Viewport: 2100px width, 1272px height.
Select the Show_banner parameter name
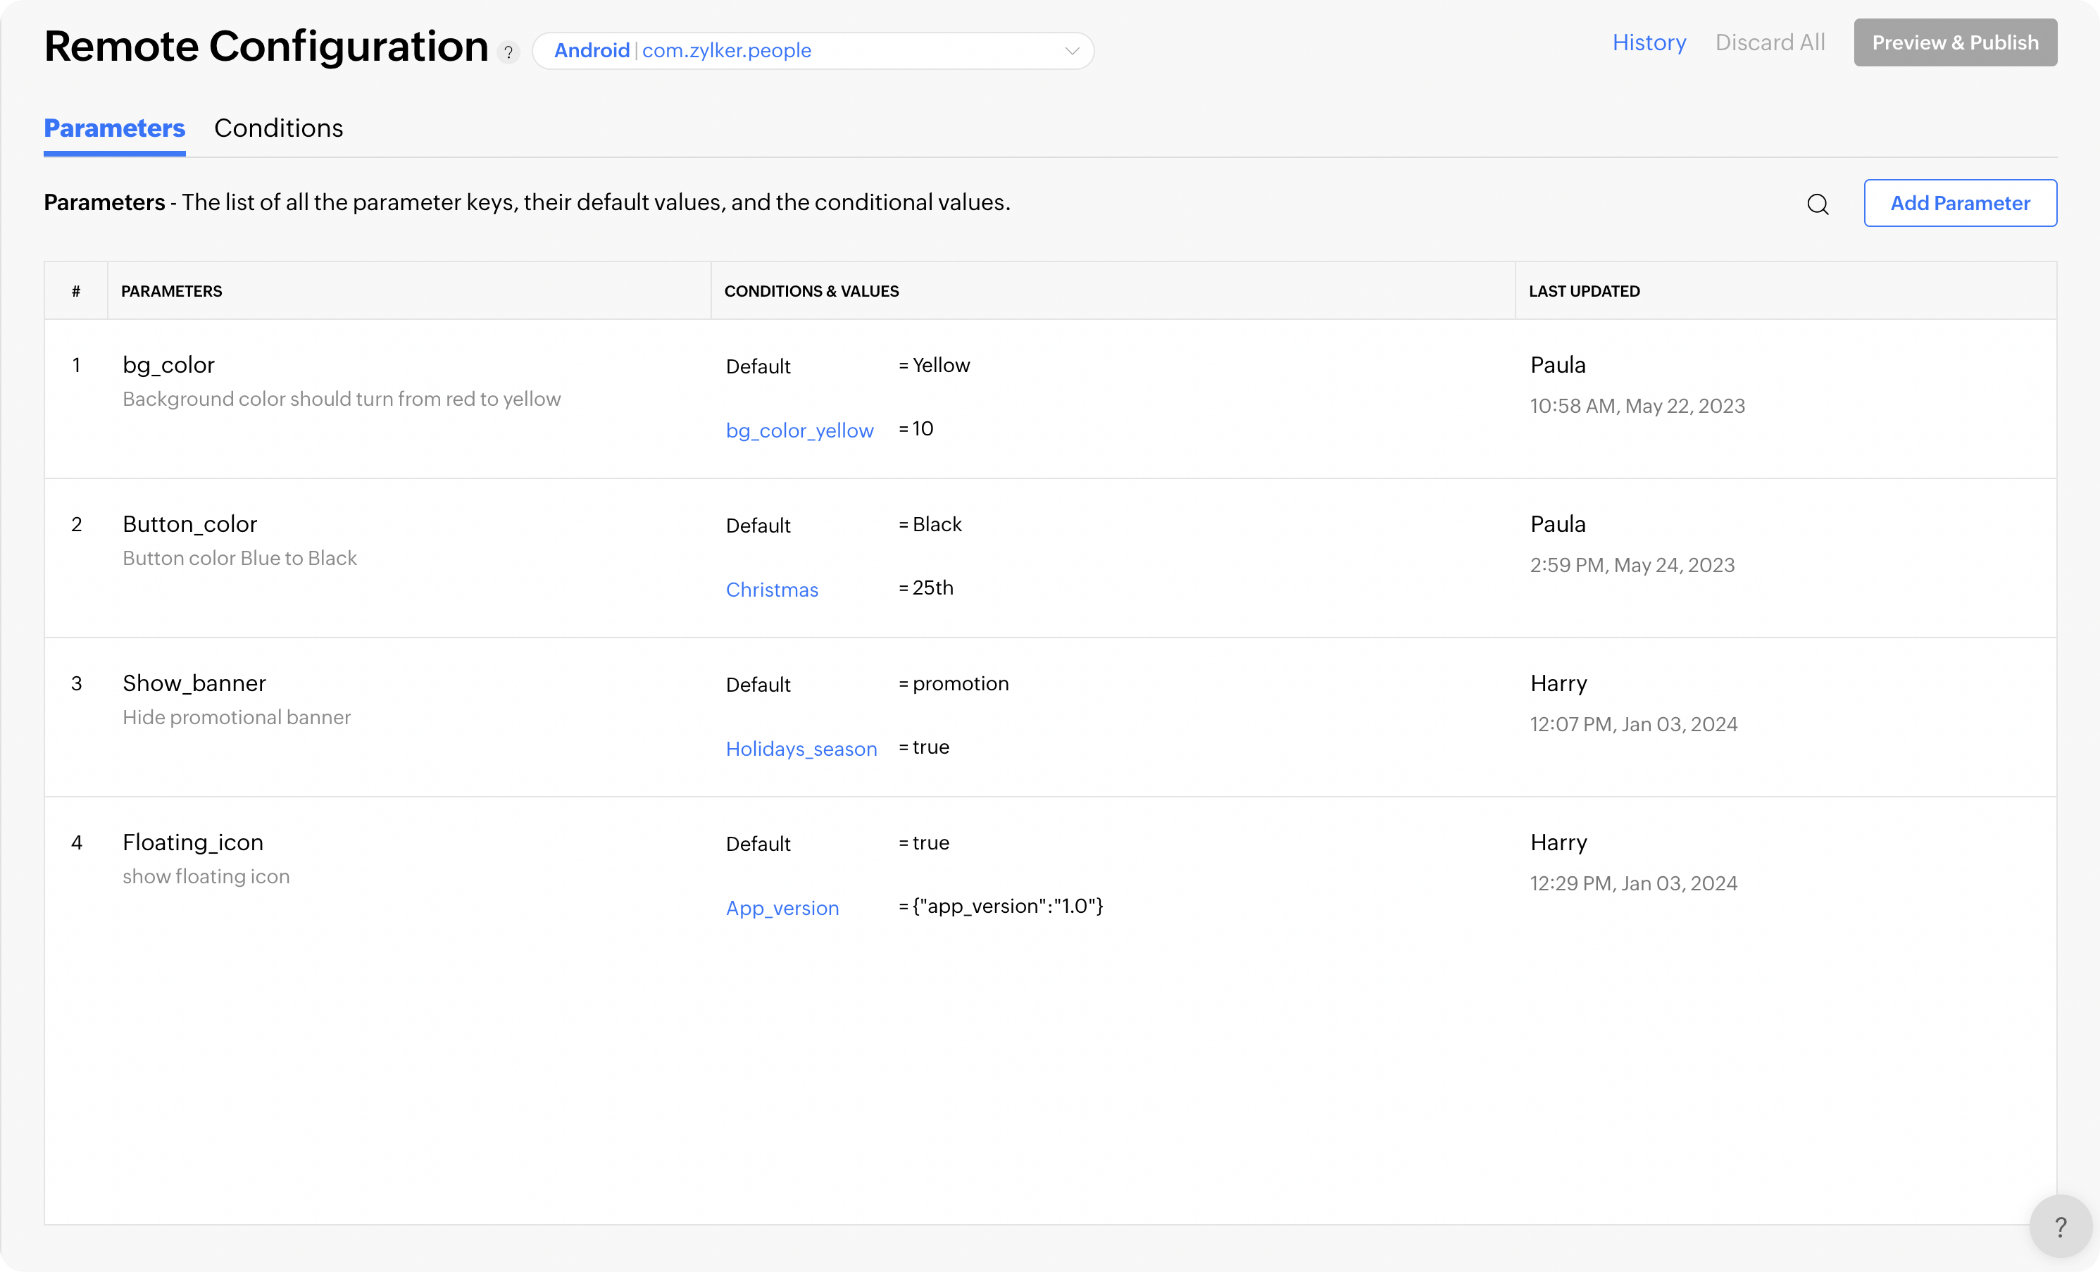[x=194, y=683]
